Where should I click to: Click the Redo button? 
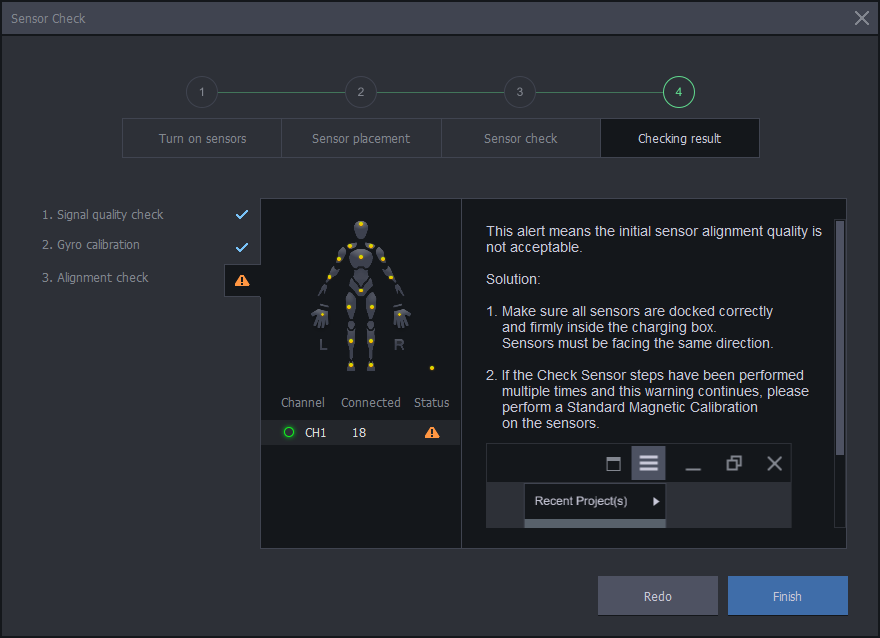[658, 596]
